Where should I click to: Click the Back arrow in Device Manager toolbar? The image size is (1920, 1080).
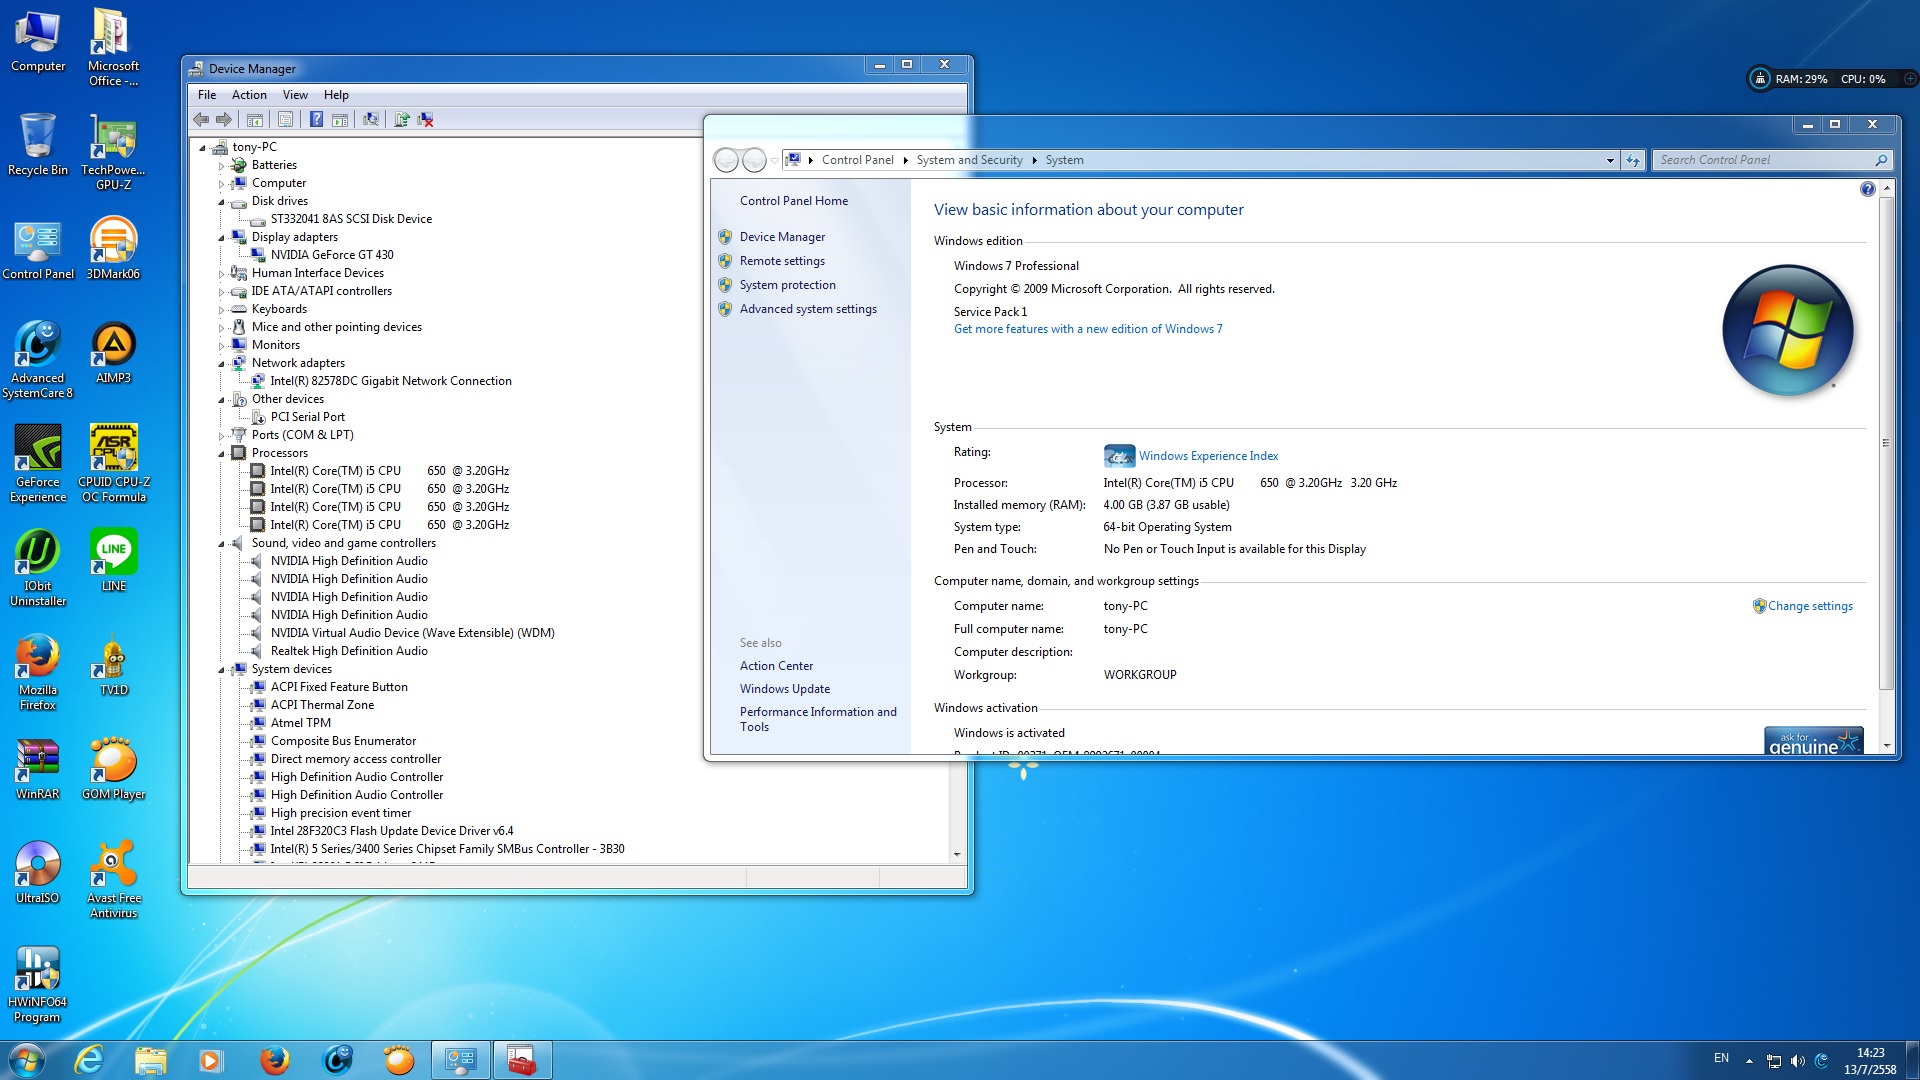(x=201, y=120)
